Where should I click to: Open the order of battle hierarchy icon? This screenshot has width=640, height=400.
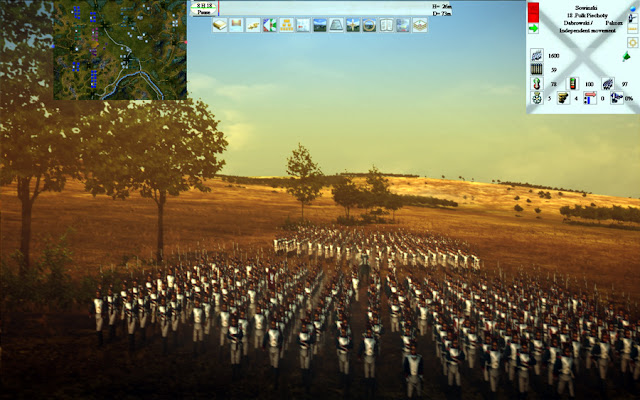tap(286, 25)
